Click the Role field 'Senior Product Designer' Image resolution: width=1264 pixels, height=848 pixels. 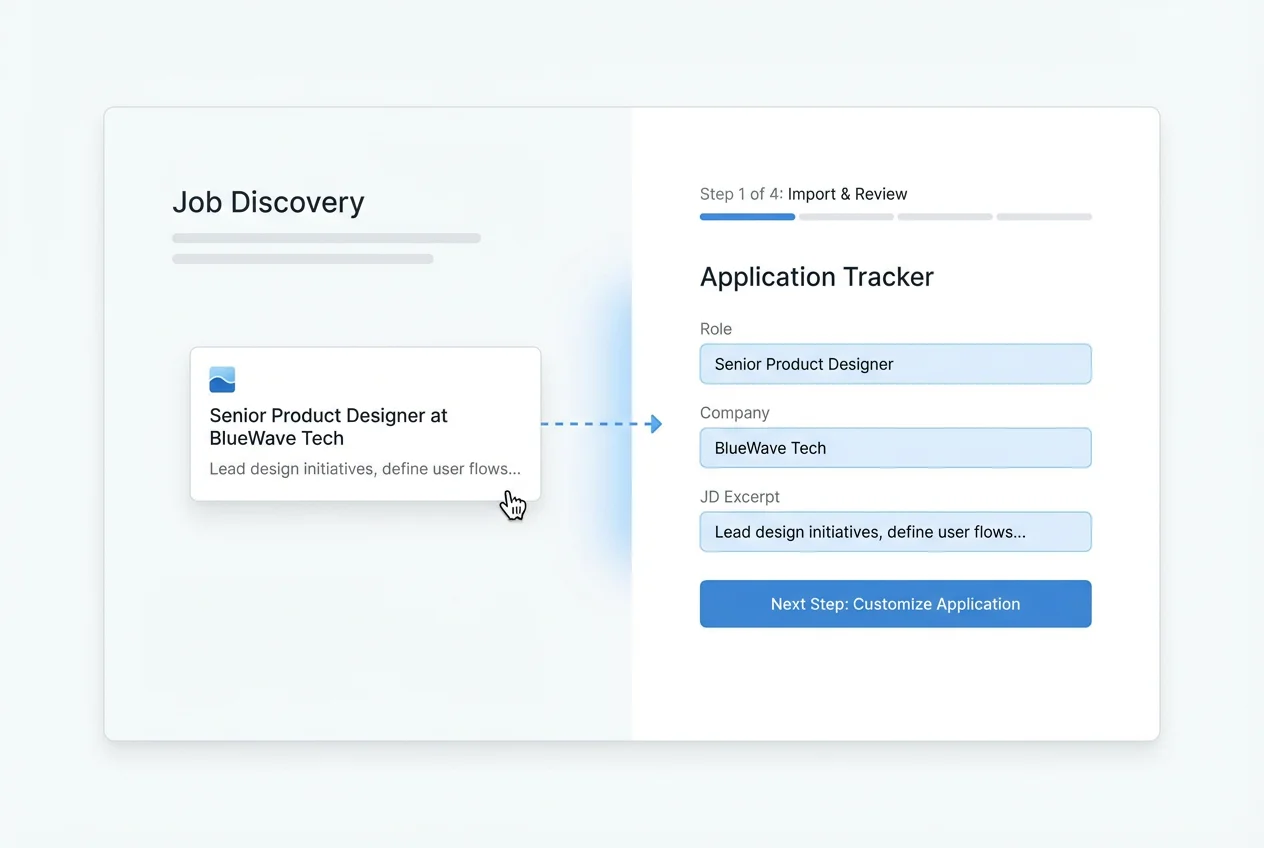tap(895, 364)
